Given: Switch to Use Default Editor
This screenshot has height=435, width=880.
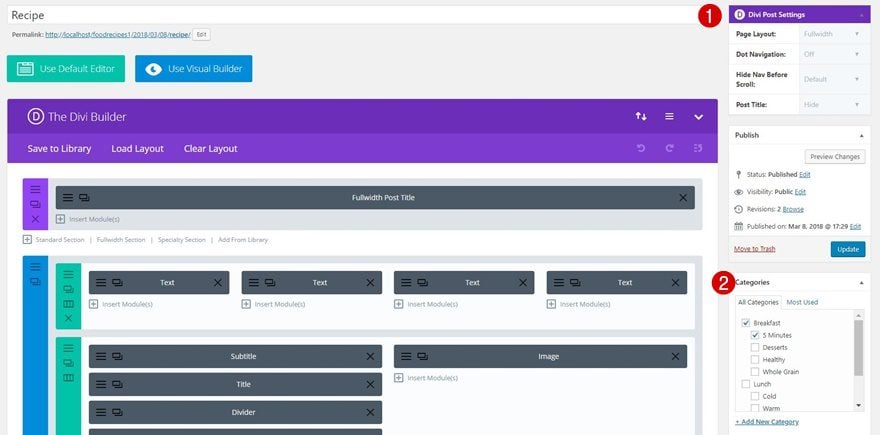Looking at the screenshot, I should pos(66,68).
